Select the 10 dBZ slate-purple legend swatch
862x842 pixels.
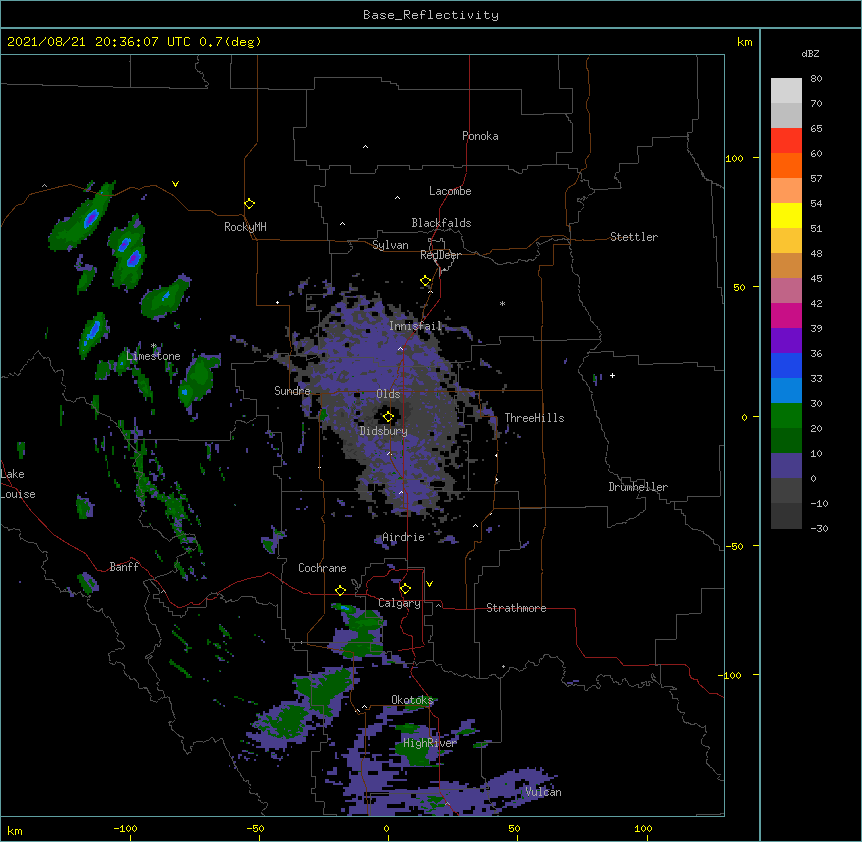coord(786,466)
